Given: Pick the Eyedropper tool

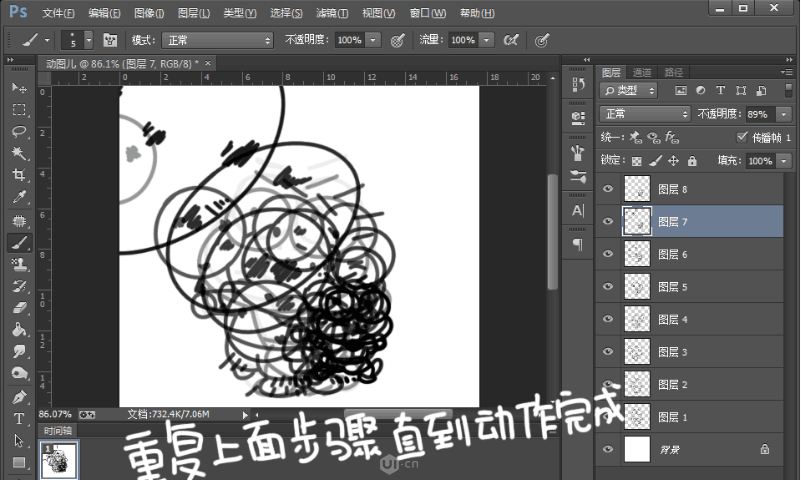Looking at the screenshot, I should pyautogui.click(x=18, y=197).
